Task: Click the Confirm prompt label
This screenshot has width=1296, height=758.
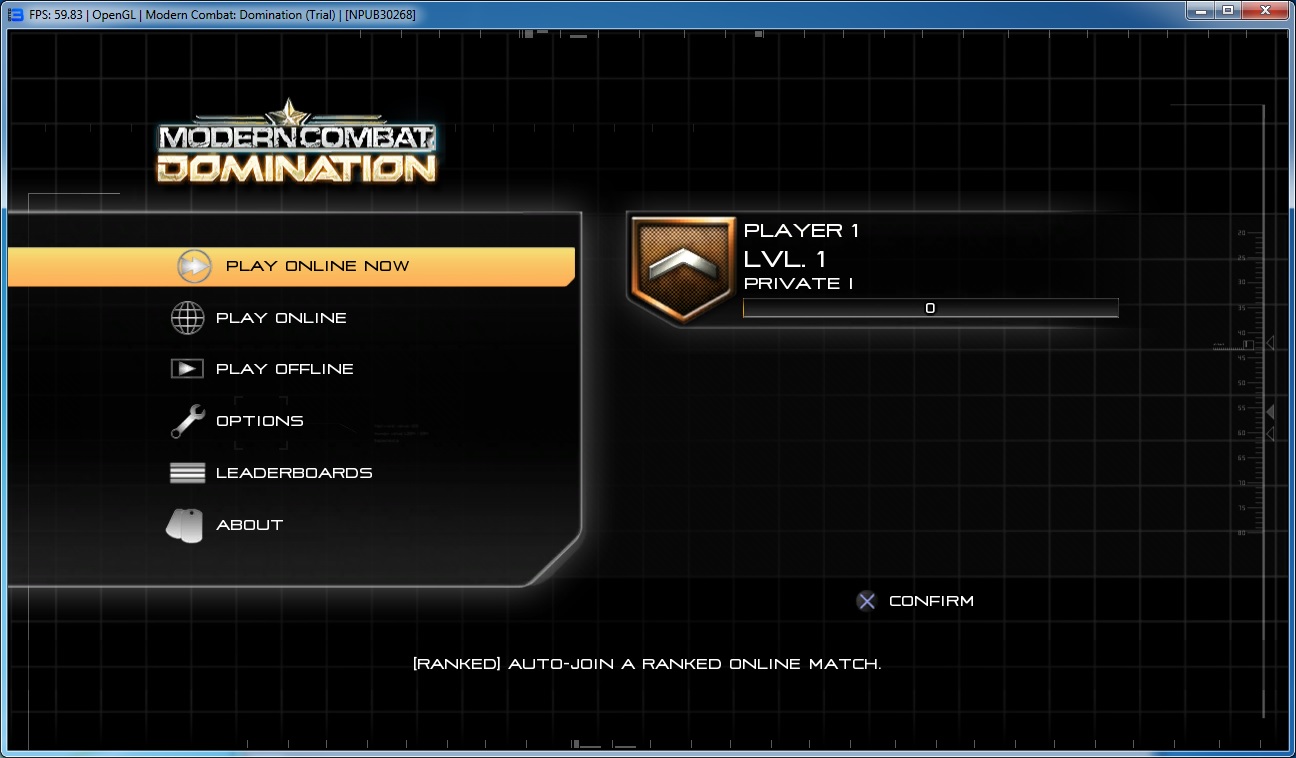Action: click(931, 601)
